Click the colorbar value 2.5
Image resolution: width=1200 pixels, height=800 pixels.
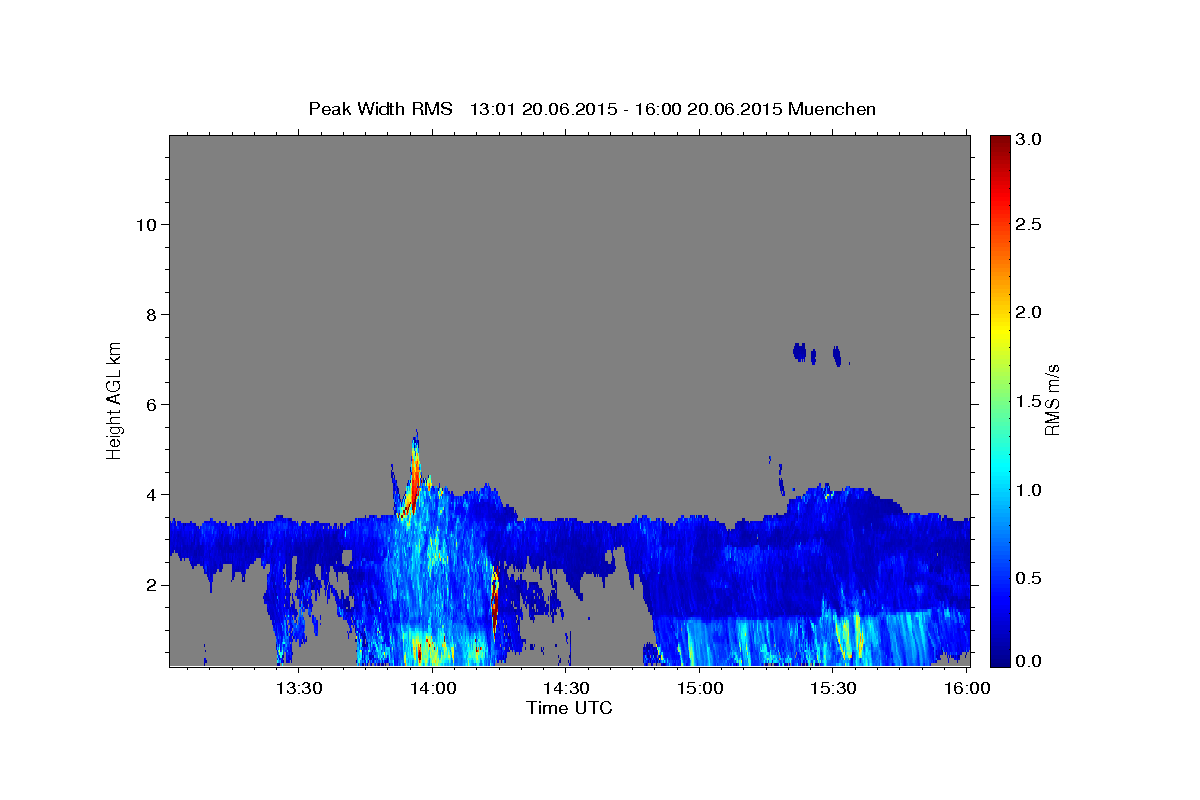(x=1029, y=225)
